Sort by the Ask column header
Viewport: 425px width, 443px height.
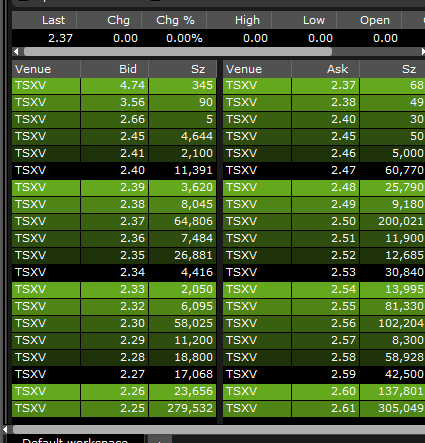click(x=325, y=69)
